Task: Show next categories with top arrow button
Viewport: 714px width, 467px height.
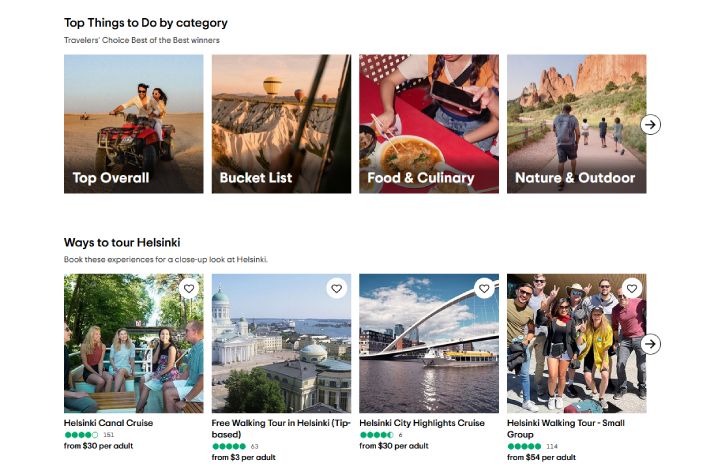Action: click(650, 124)
